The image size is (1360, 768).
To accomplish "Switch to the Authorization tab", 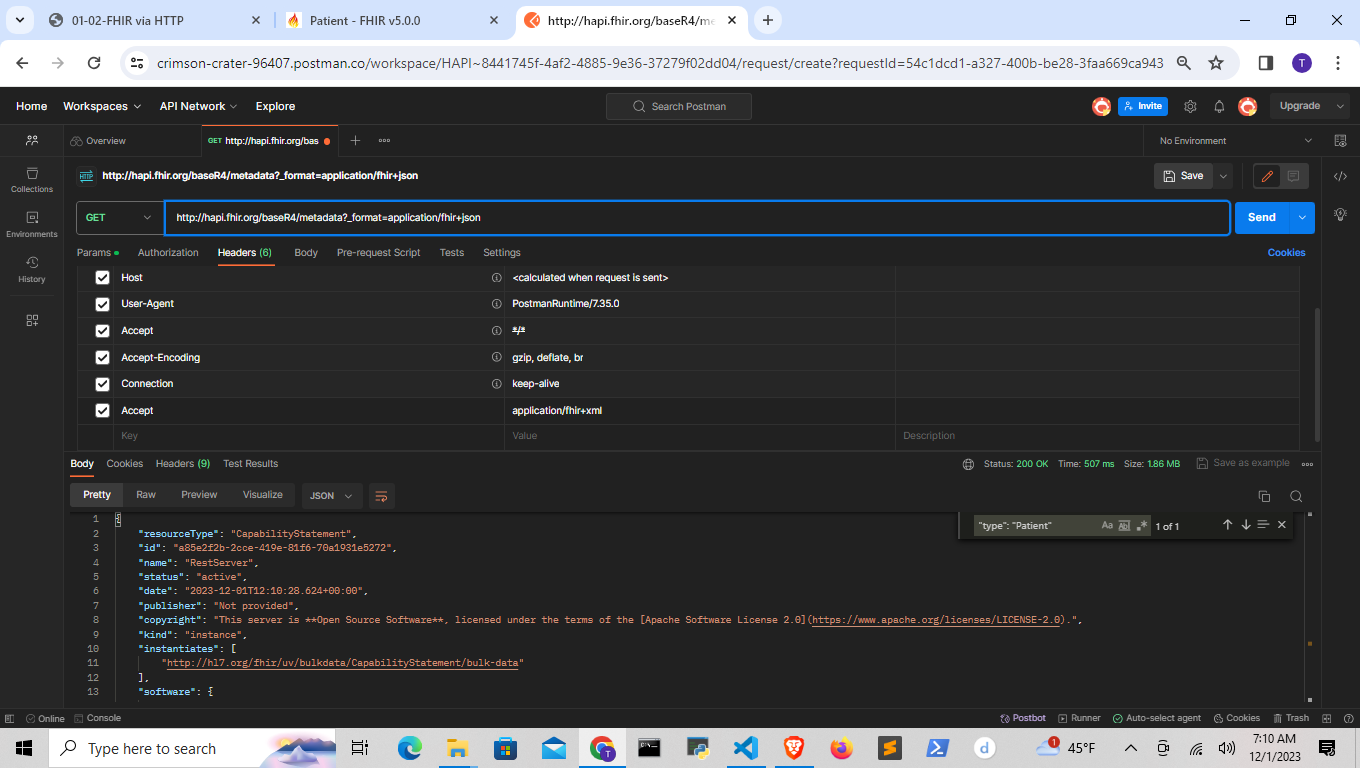I will pyautogui.click(x=168, y=253).
